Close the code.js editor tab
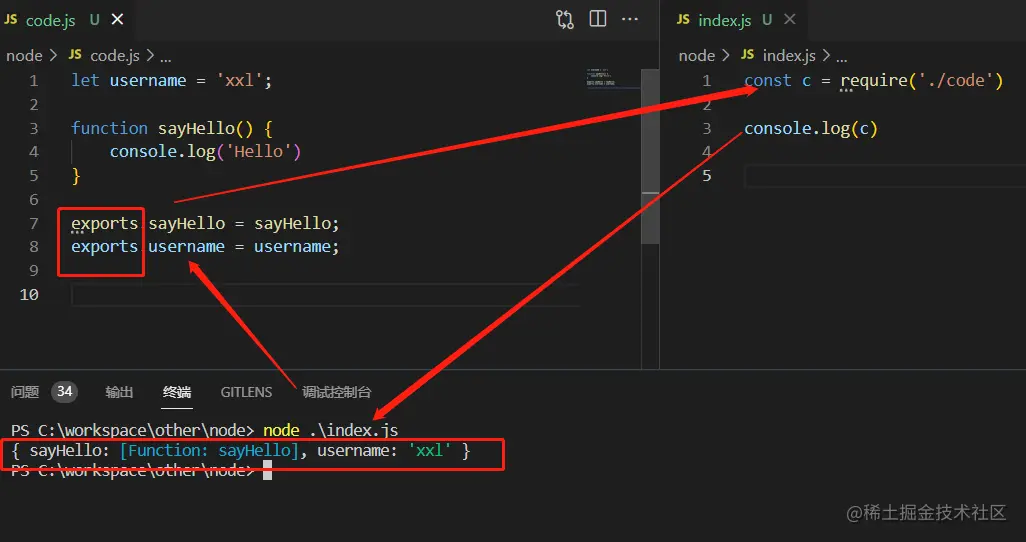 click(117, 20)
